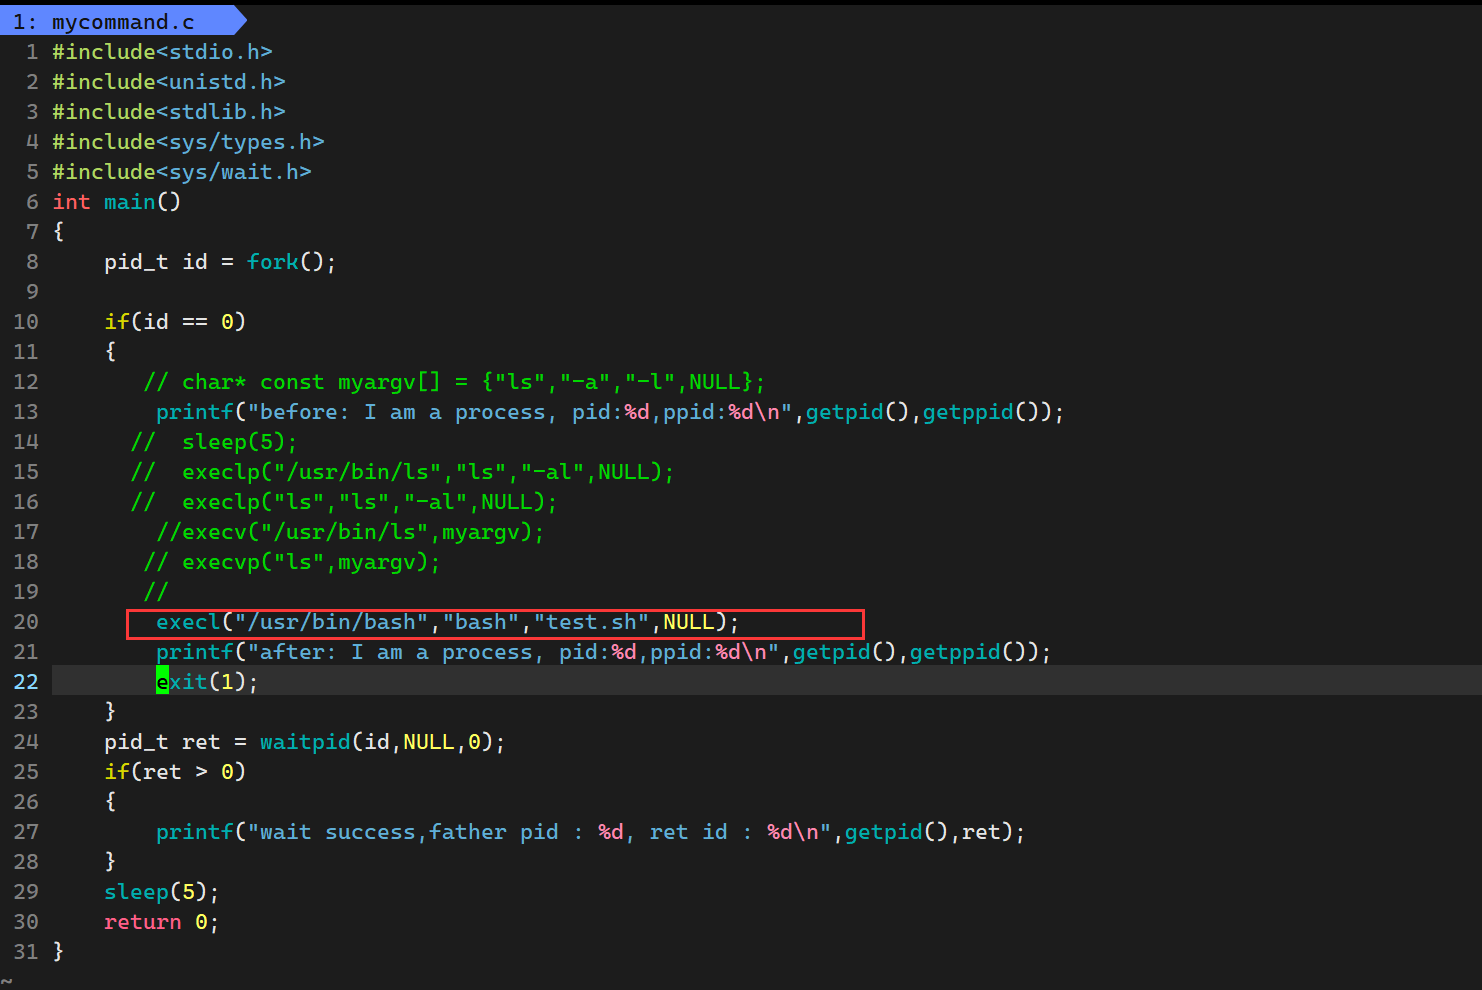Click the closing brace on line 31
The image size is (1482, 990).
point(58,952)
